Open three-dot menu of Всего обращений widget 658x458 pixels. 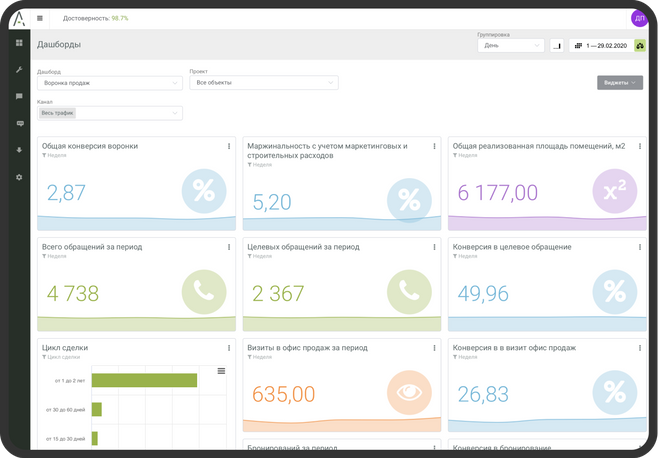click(x=229, y=247)
